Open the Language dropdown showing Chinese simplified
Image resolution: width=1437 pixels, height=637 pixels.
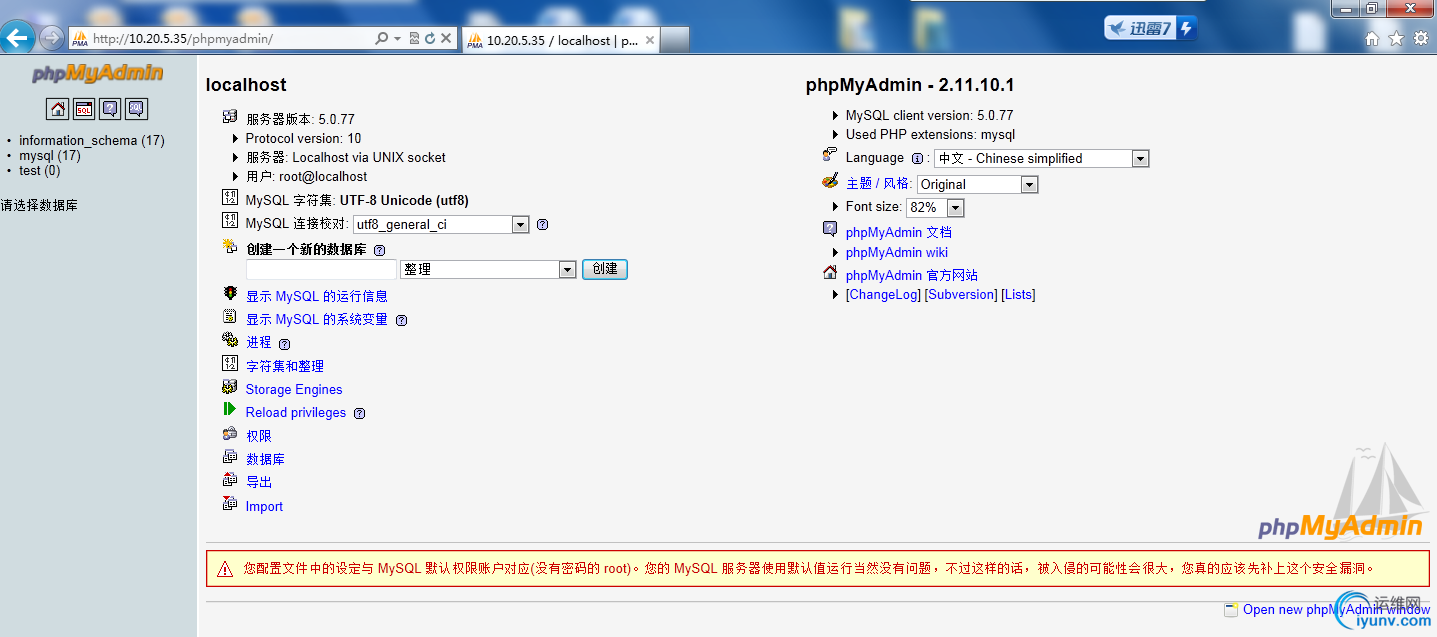click(1042, 158)
